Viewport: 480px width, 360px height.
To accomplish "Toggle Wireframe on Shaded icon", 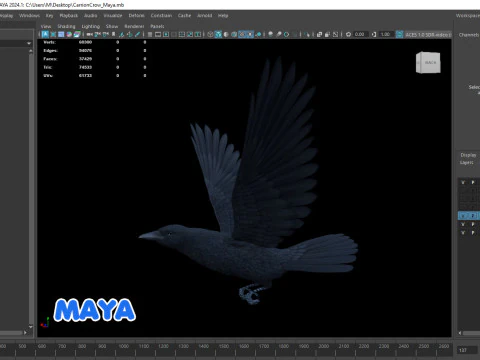I will click(x=234, y=34).
